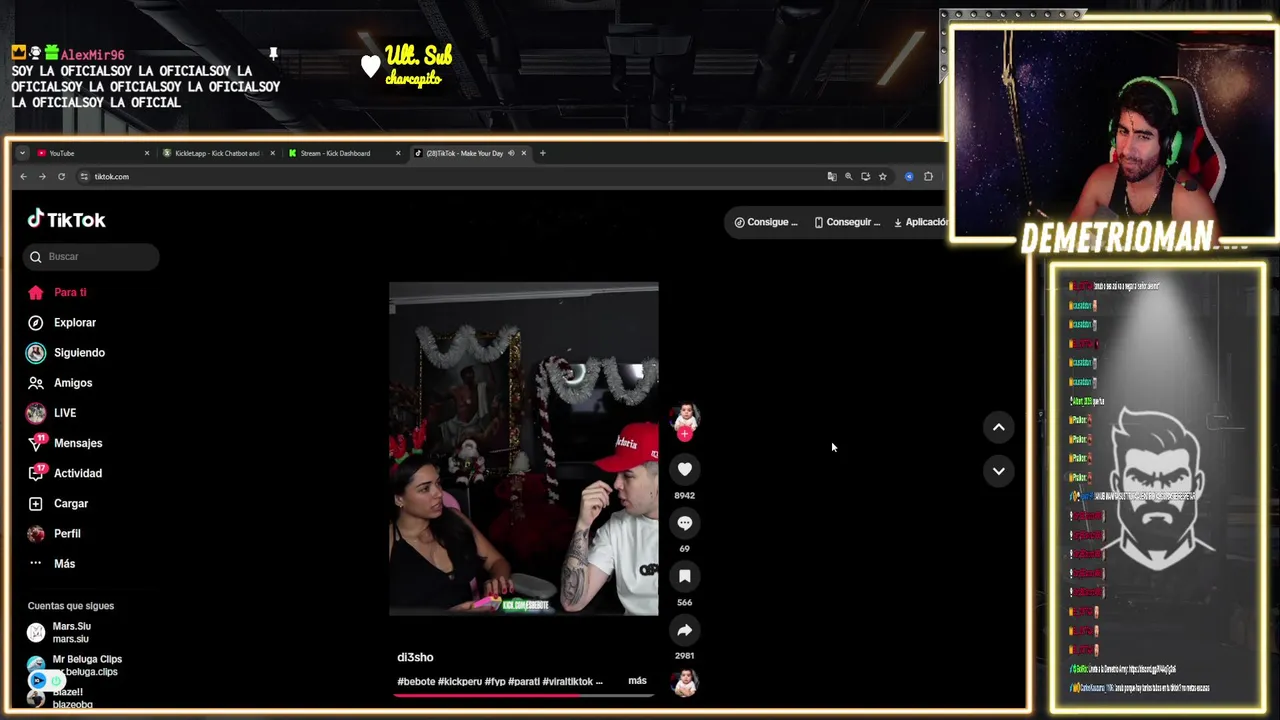This screenshot has width=1280, height=720.
Task: Focus the Buscar search field
Action: 91,256
